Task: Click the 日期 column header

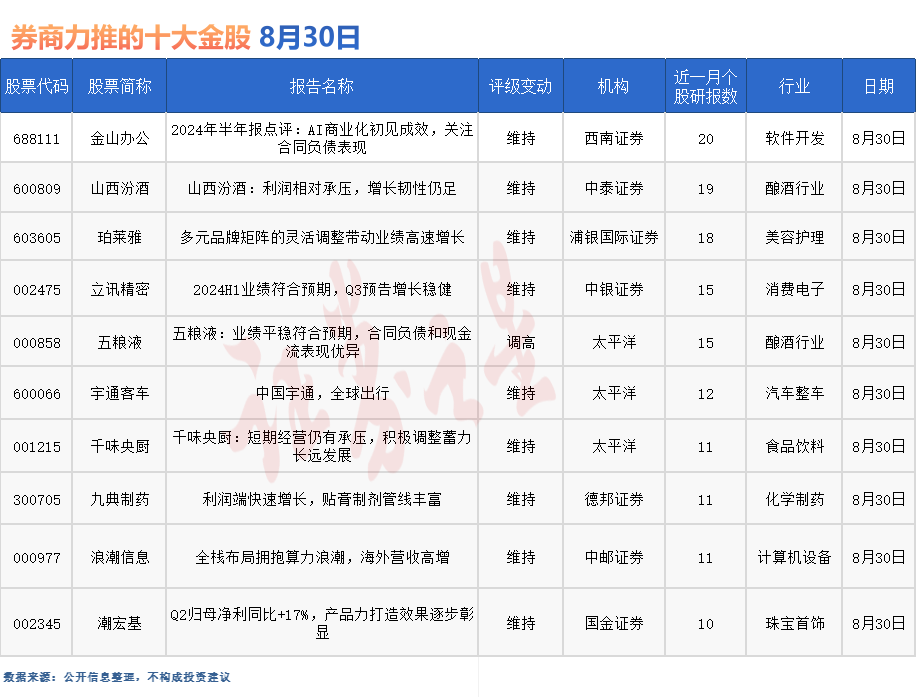Action: [878, 86]
